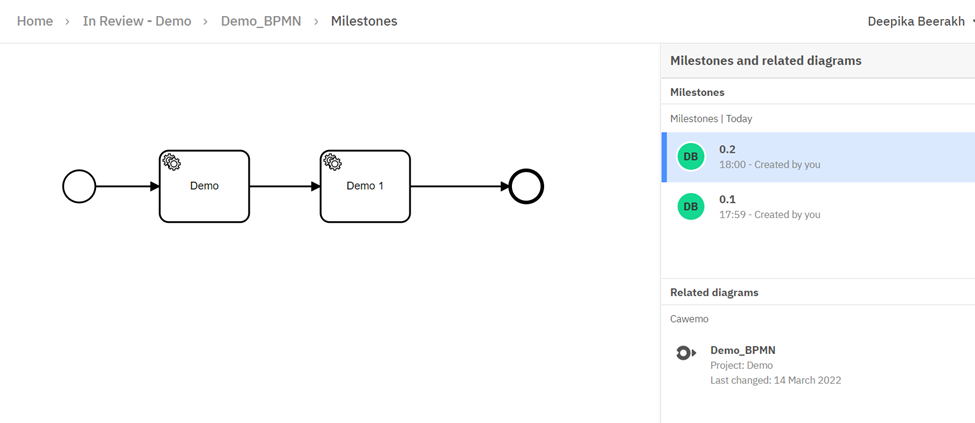The height and width of the screenshot is (423, 975).
Task: Click the Cawemo logo beside Demo_BPMN
Action: [x=685, y=353]
